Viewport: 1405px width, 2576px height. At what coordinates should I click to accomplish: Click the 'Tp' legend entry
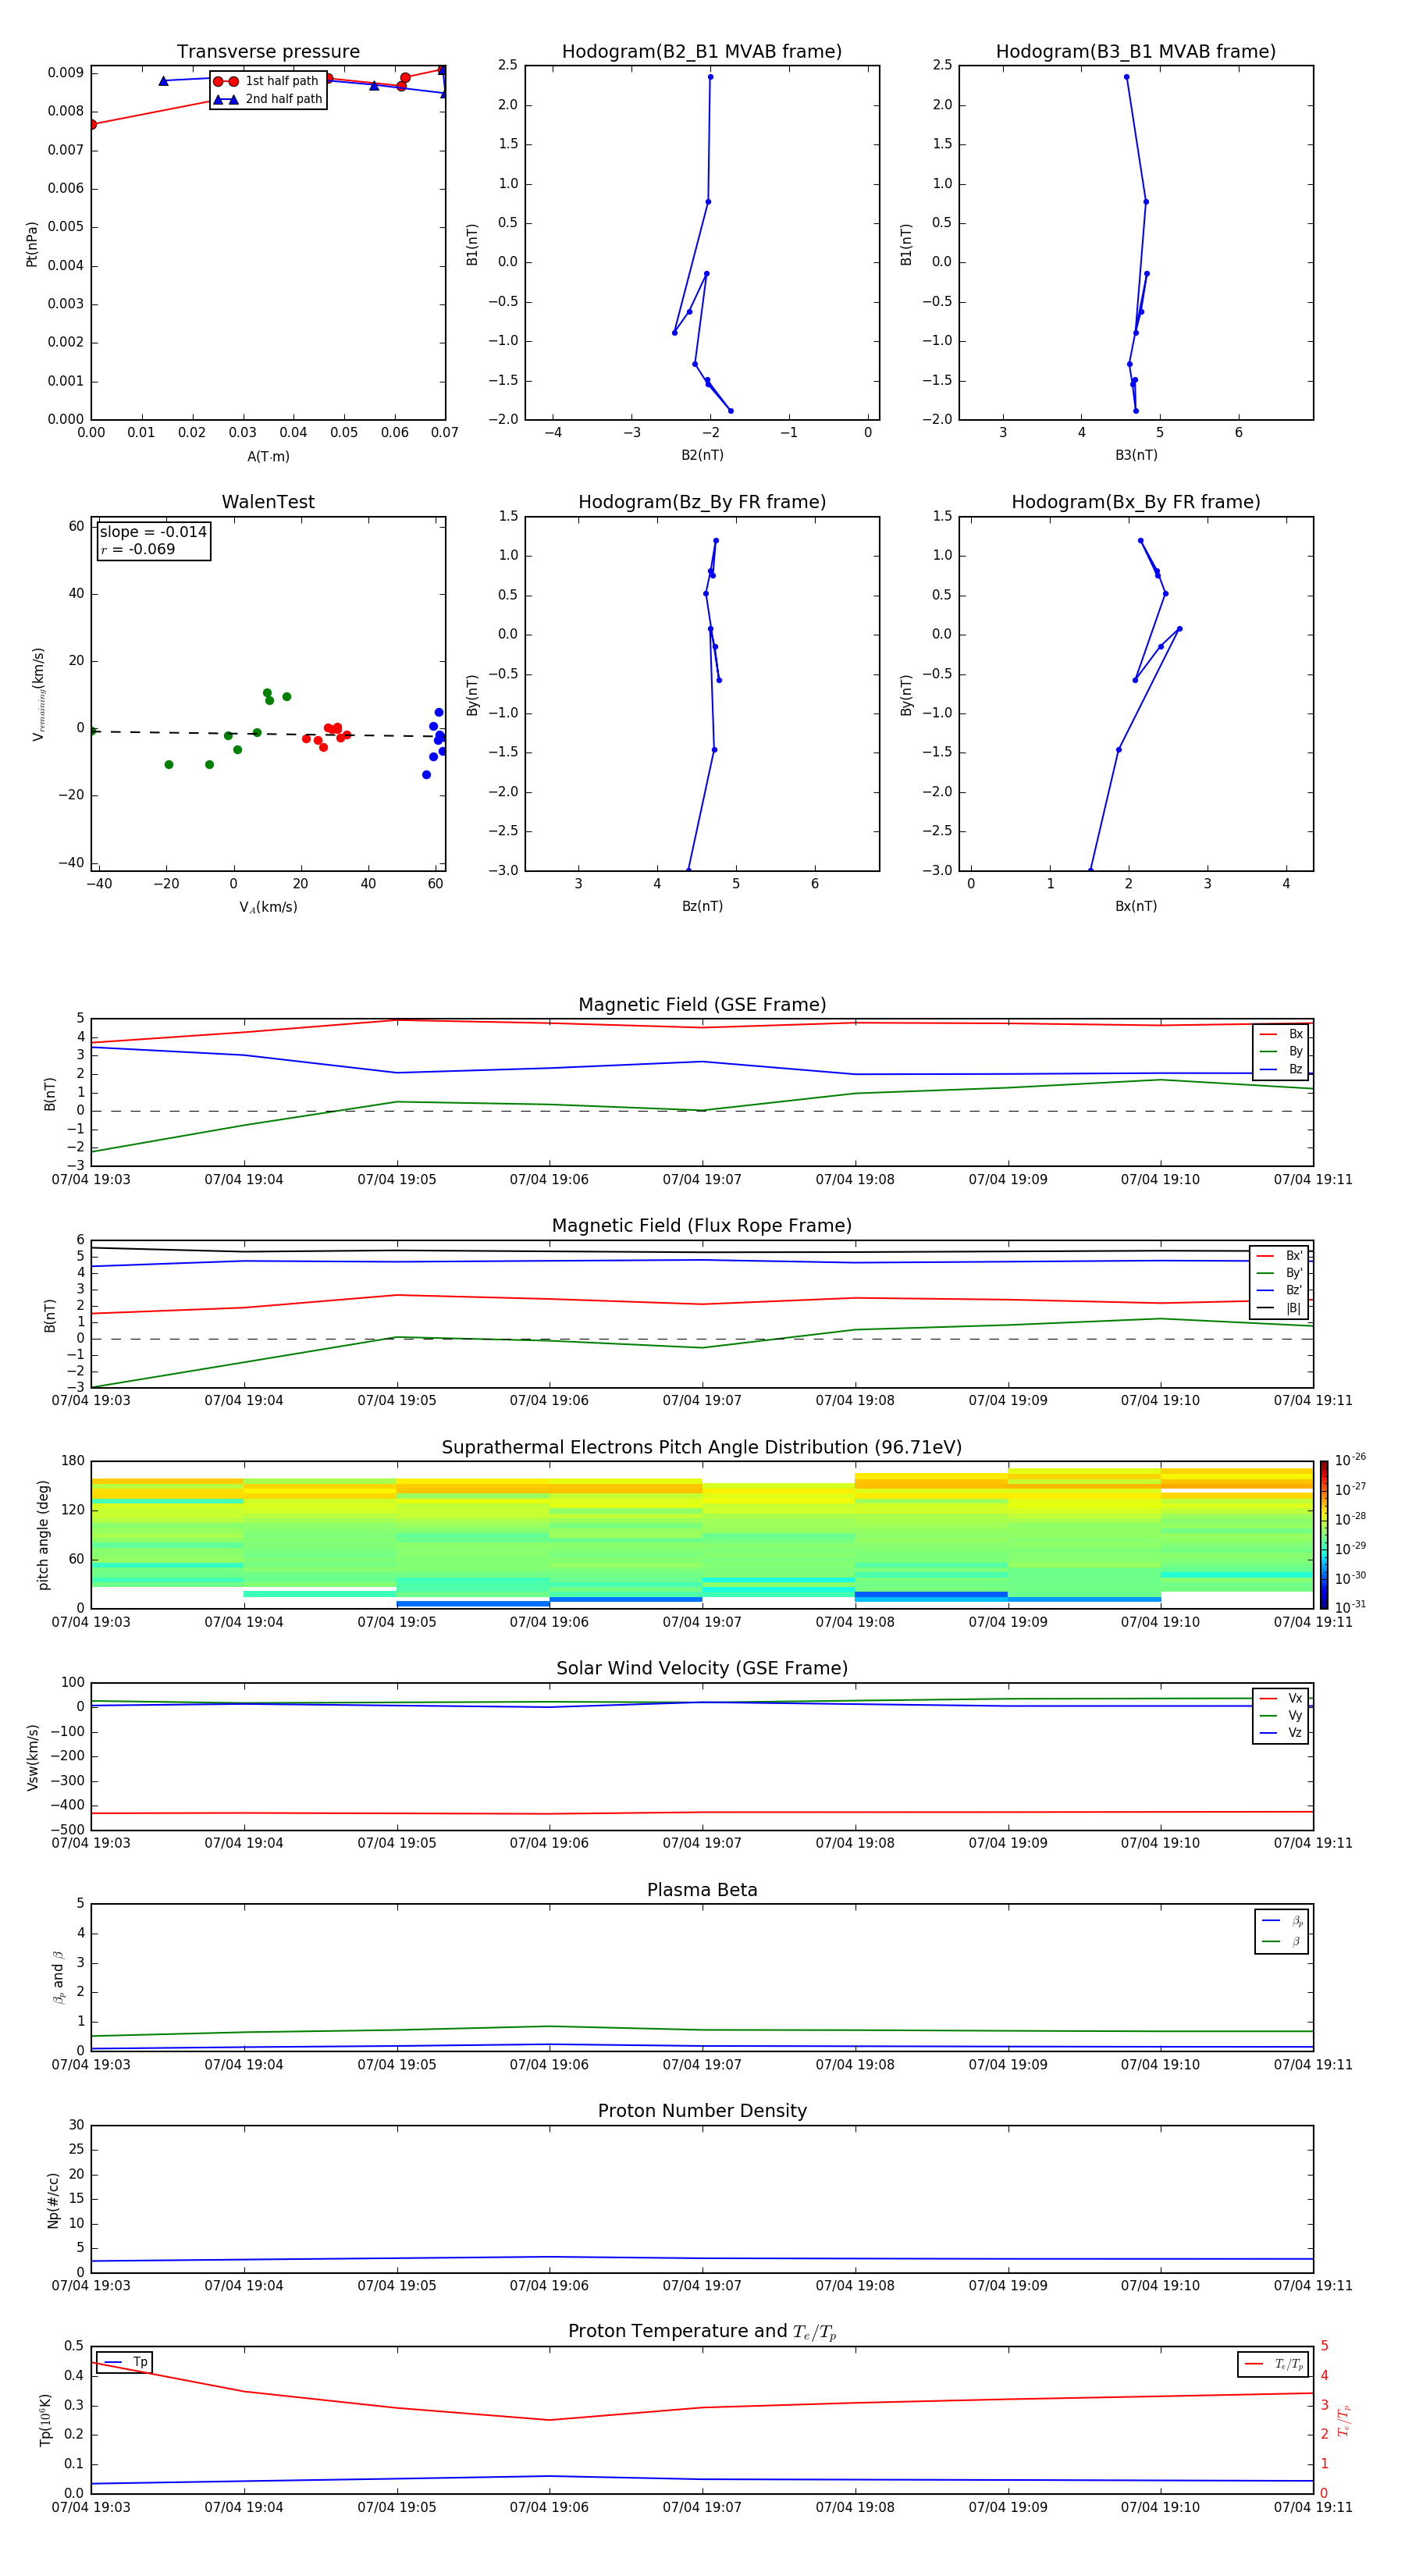coord(126,2362)
